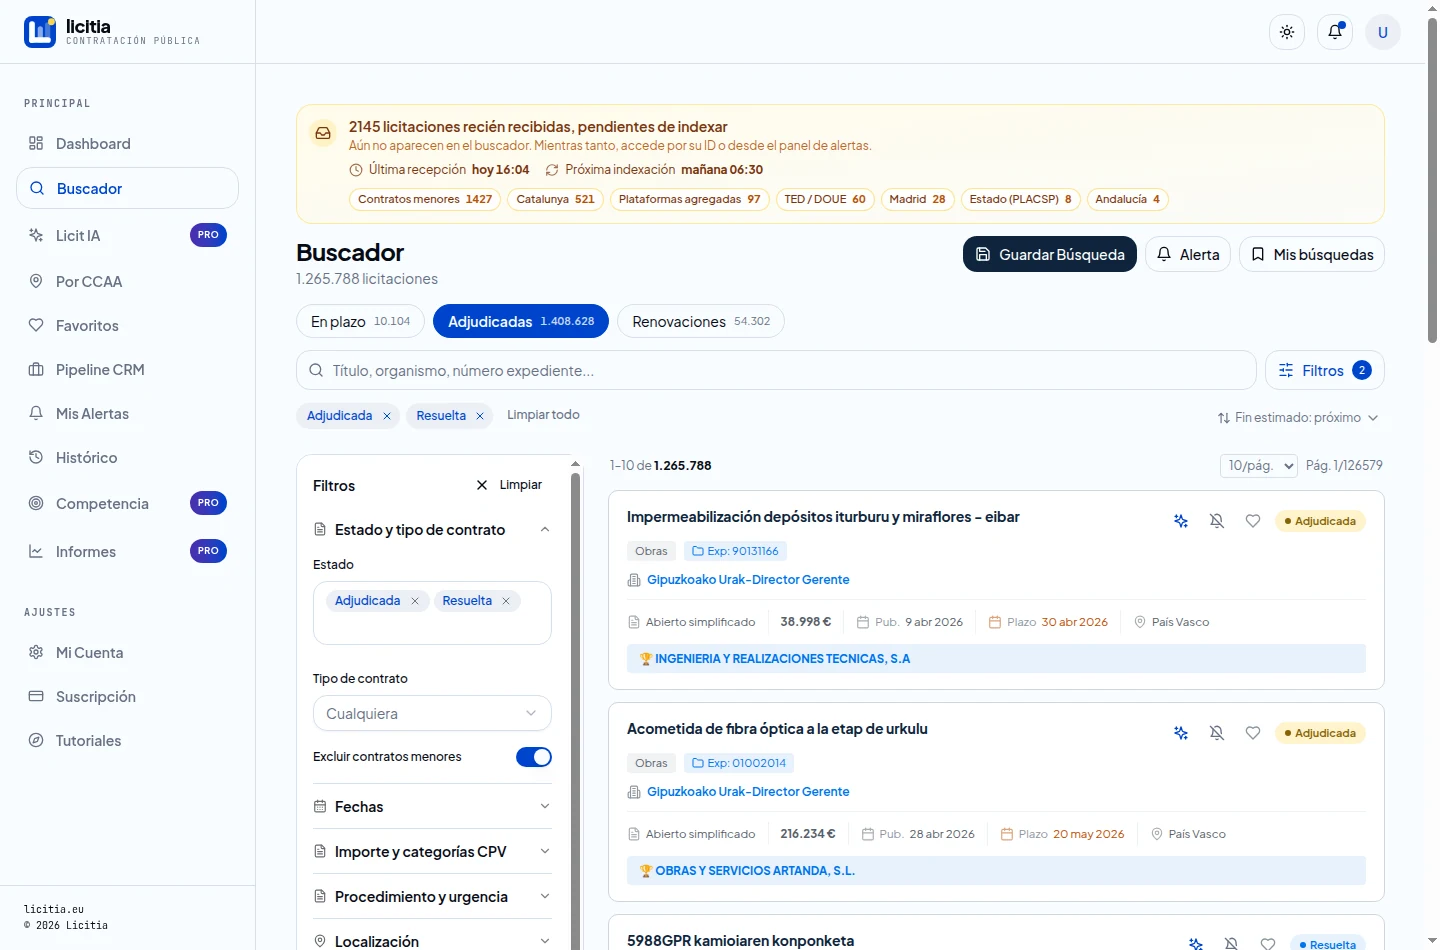Click the Catalunya 521 chip

555,199
